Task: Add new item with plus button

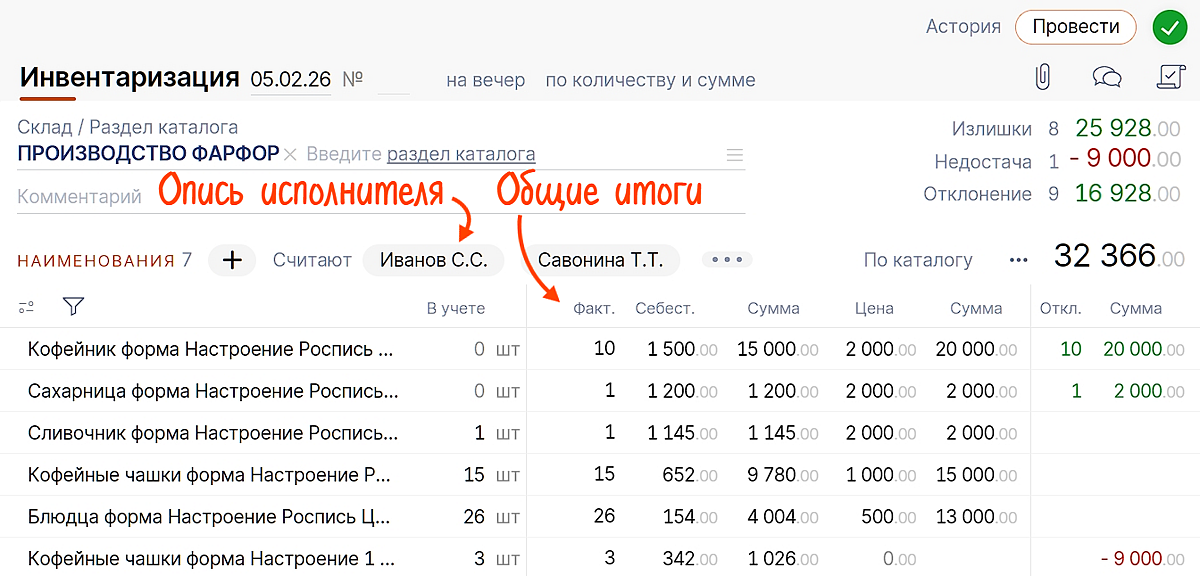Action: (232, 260)
